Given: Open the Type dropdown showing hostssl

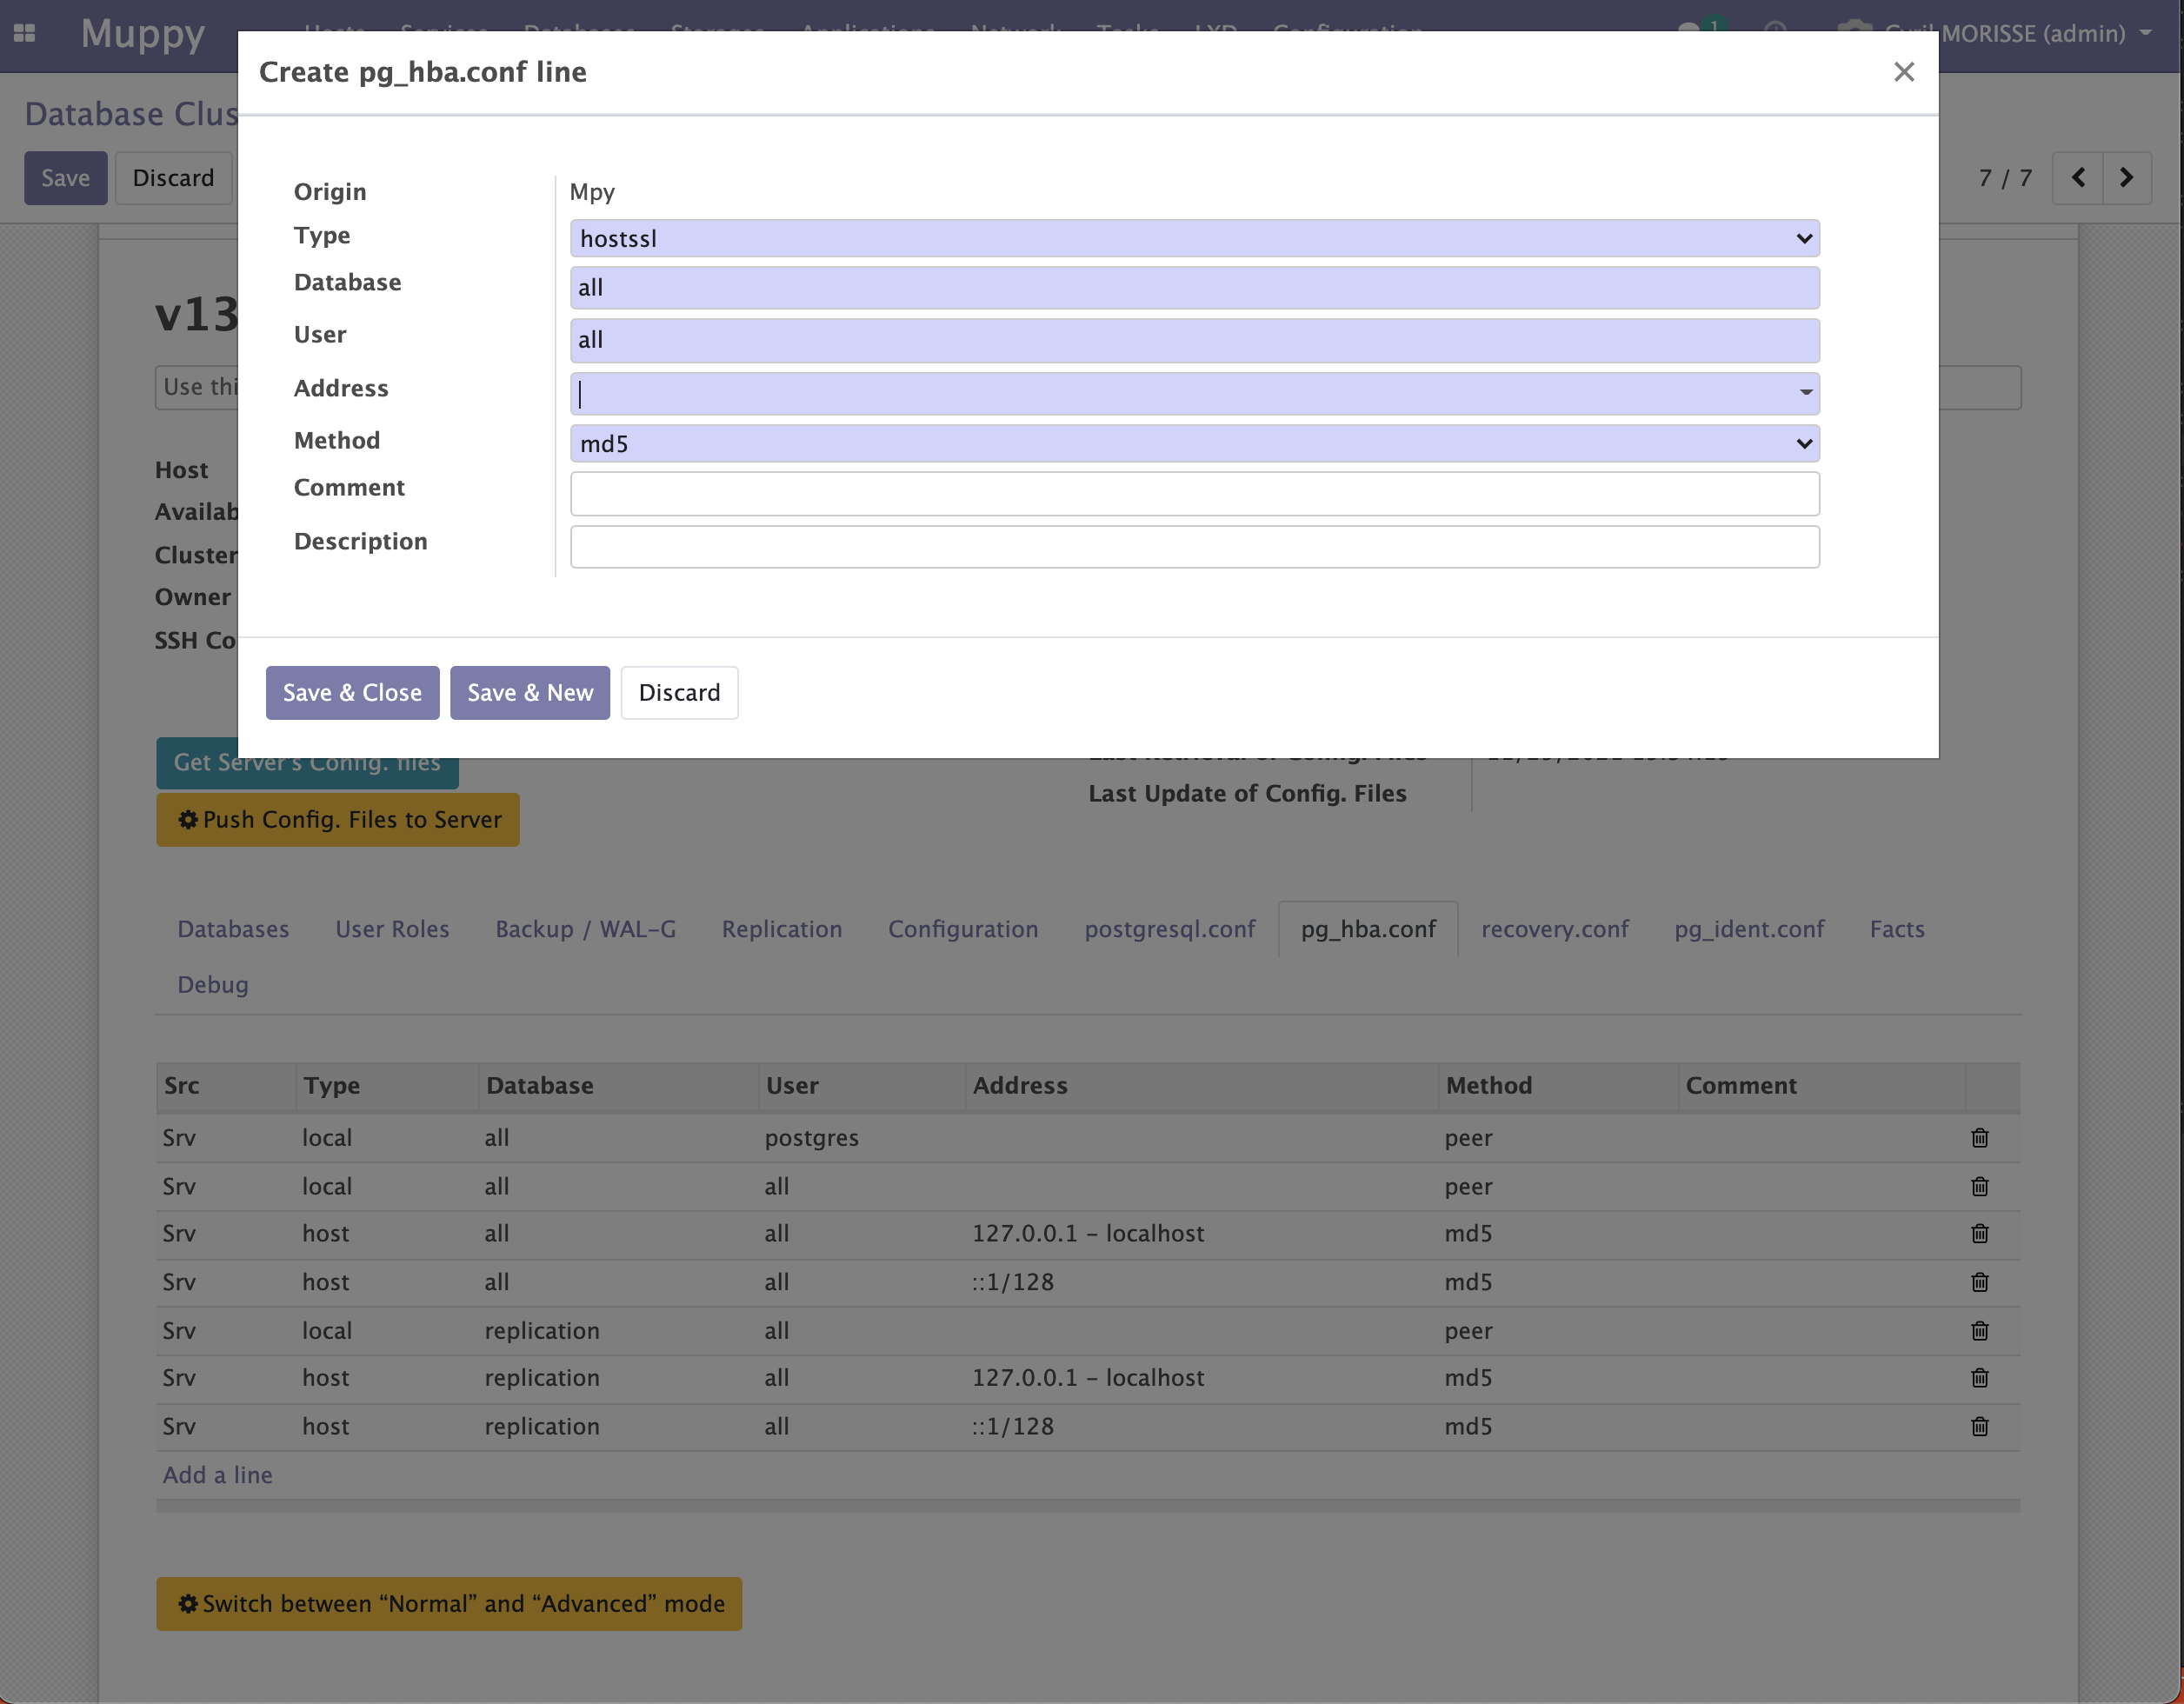Looking at the screenshot, I should 1194,239.
